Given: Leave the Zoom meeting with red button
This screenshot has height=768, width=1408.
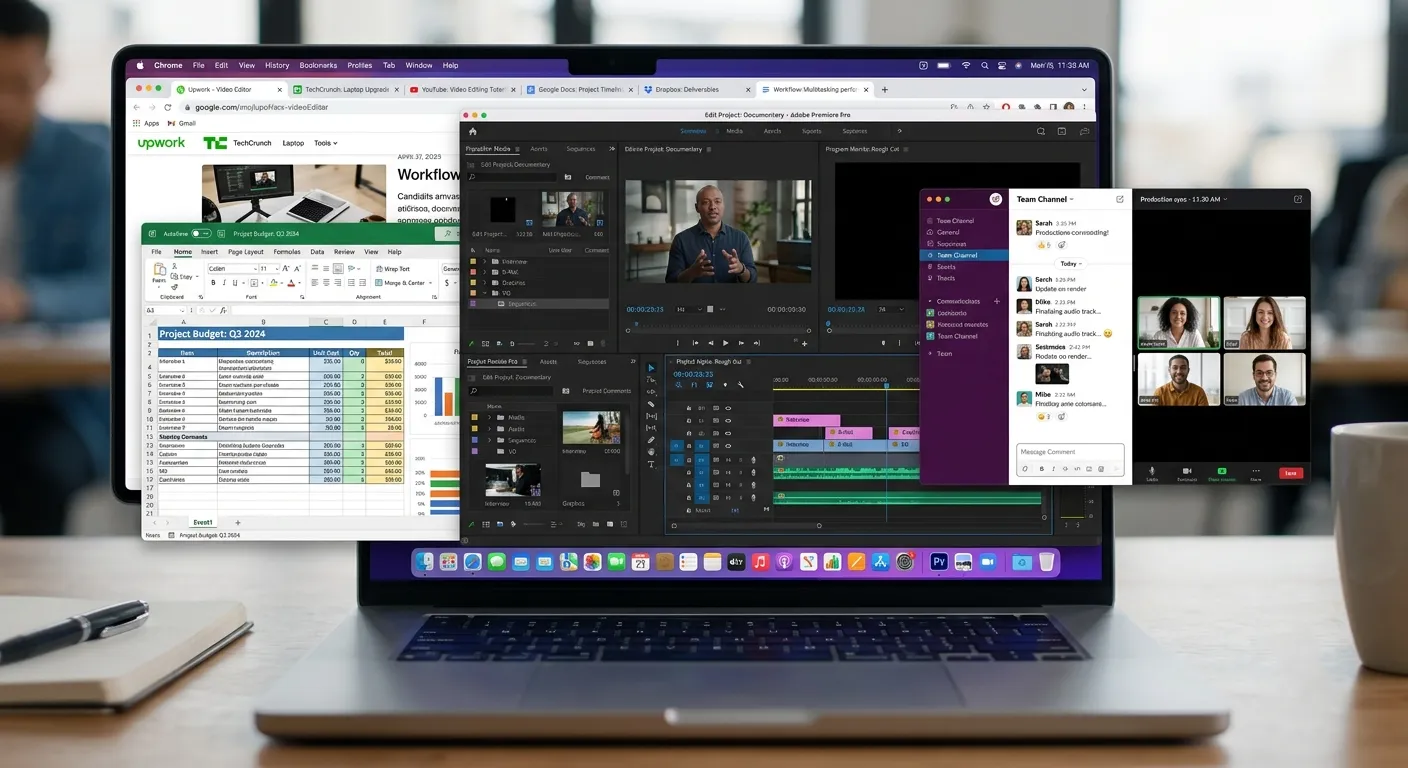Looking at the screenshot, I should 1291,473.
